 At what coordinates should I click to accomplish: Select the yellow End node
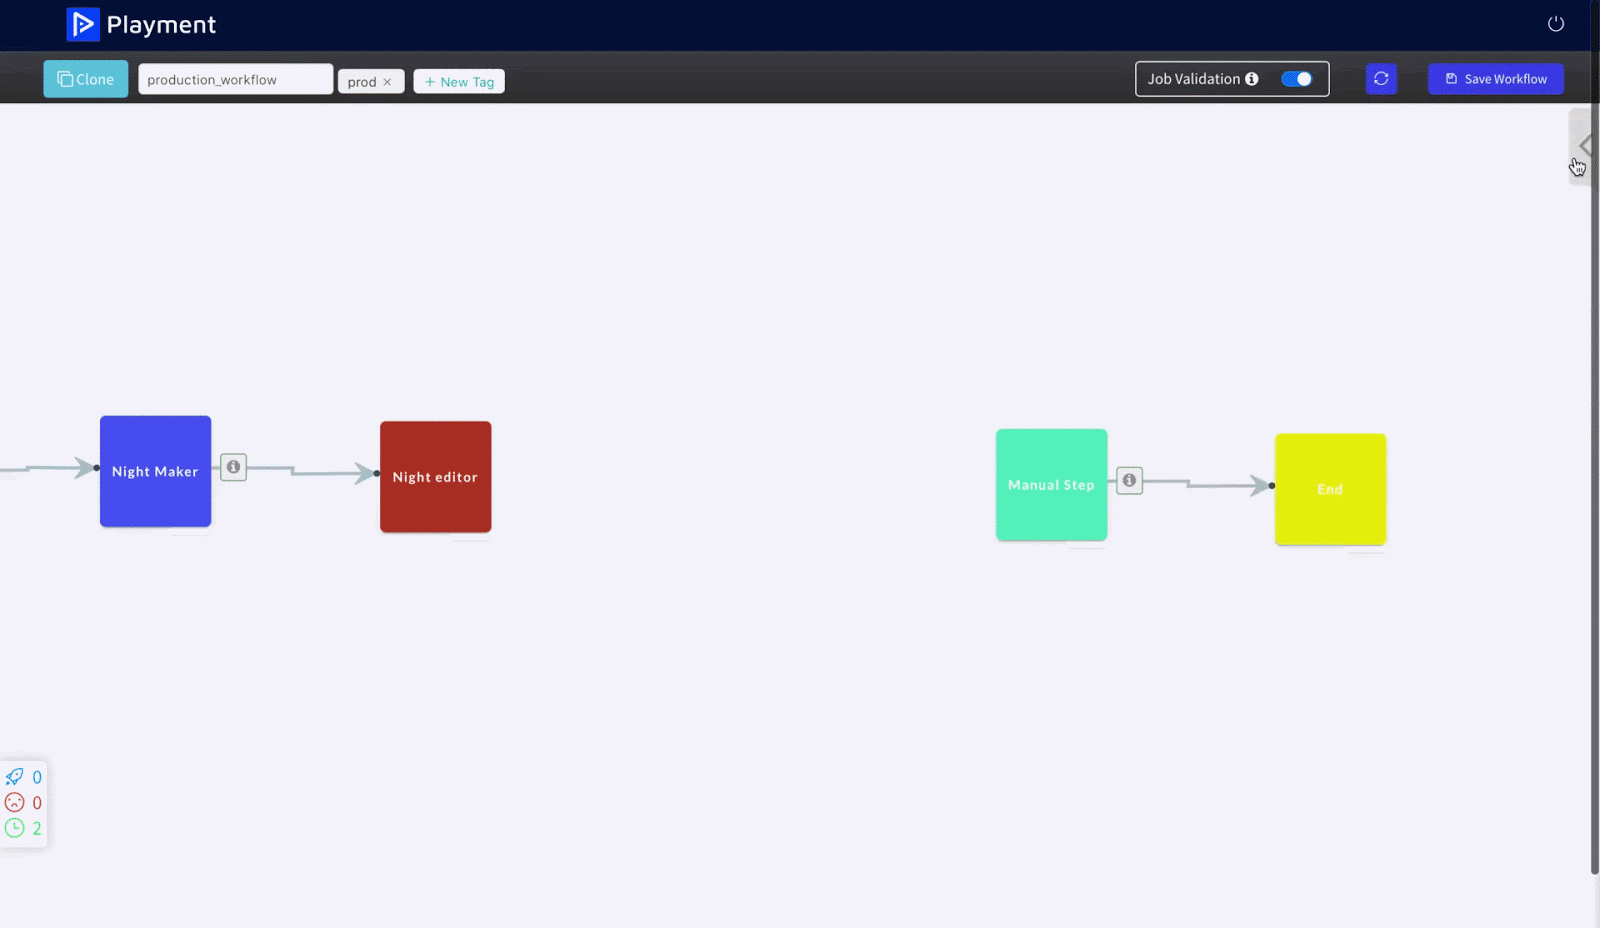pyautogui.click(x=1330, y=489)
